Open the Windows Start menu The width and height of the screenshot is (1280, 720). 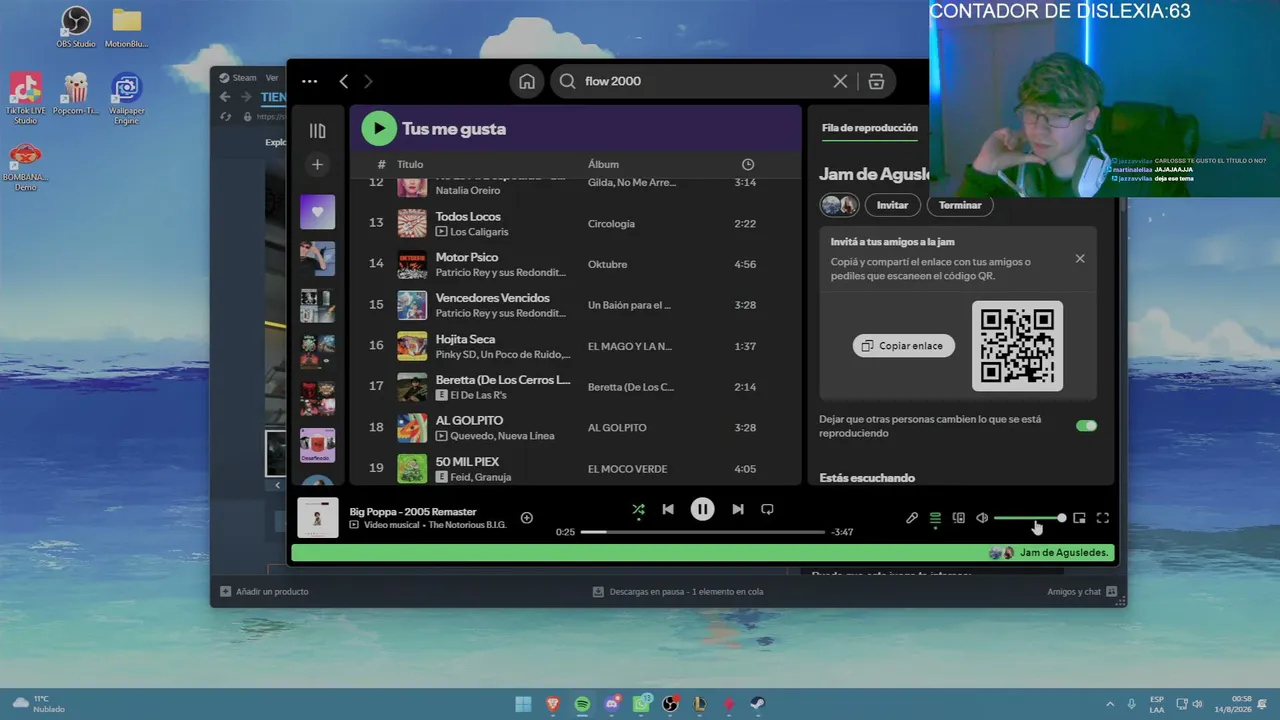coord(523,704)
